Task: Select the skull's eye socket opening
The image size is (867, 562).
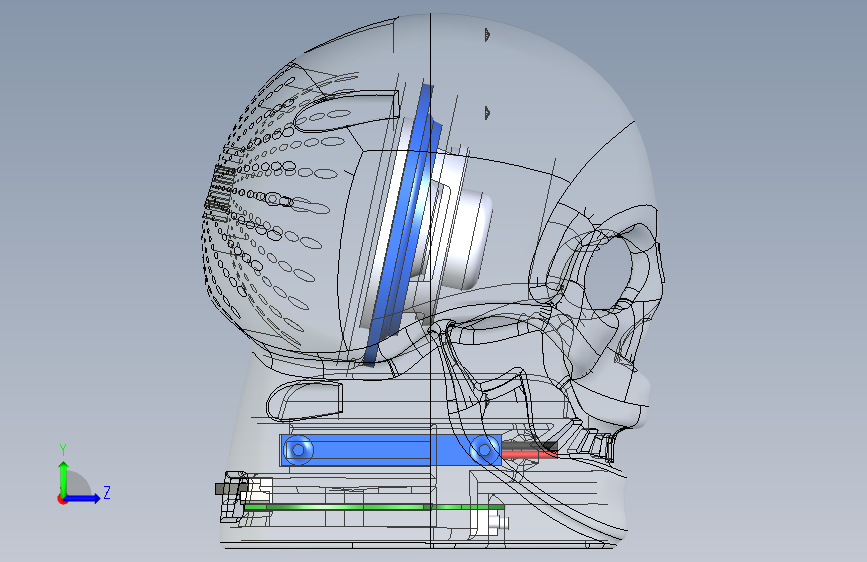Action: click(610, 272)
